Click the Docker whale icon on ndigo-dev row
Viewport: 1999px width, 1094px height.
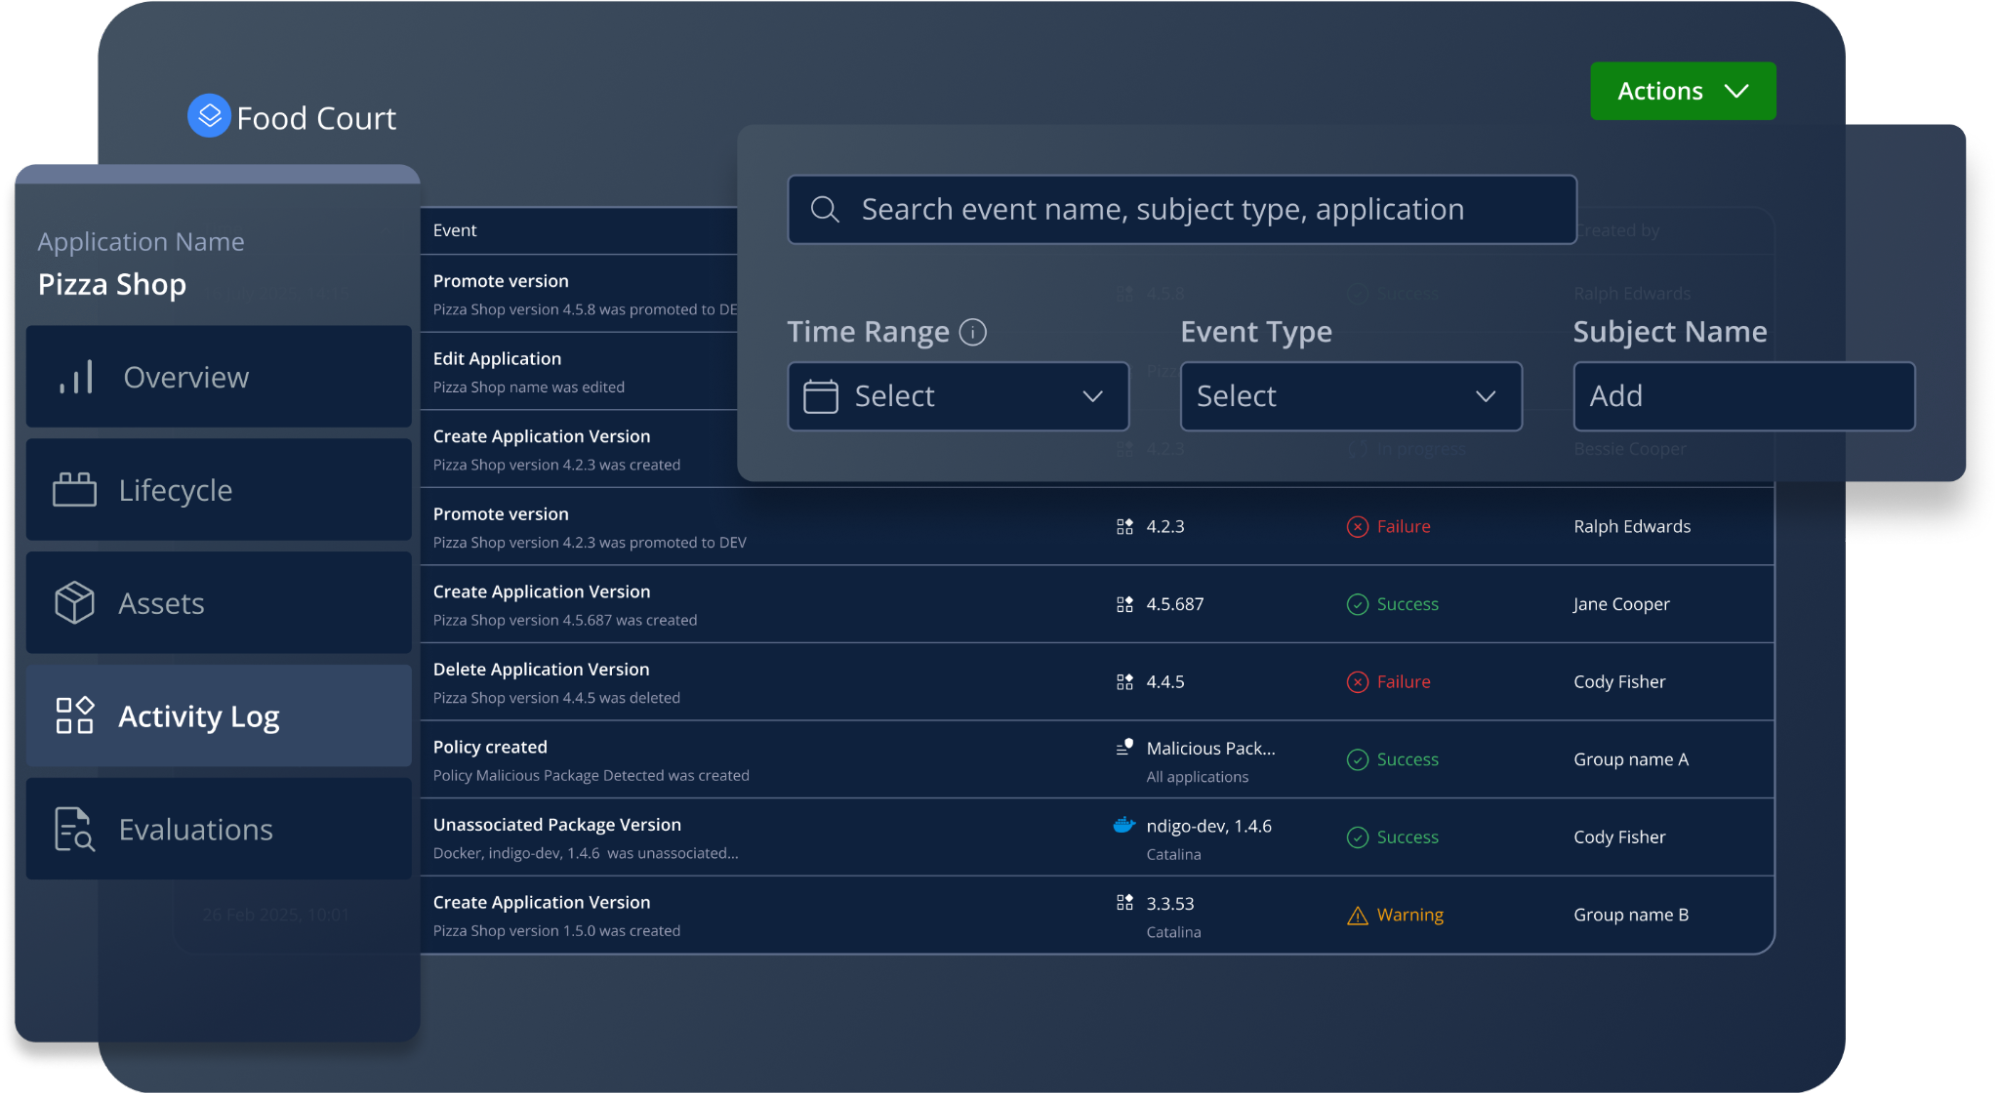1124,826
